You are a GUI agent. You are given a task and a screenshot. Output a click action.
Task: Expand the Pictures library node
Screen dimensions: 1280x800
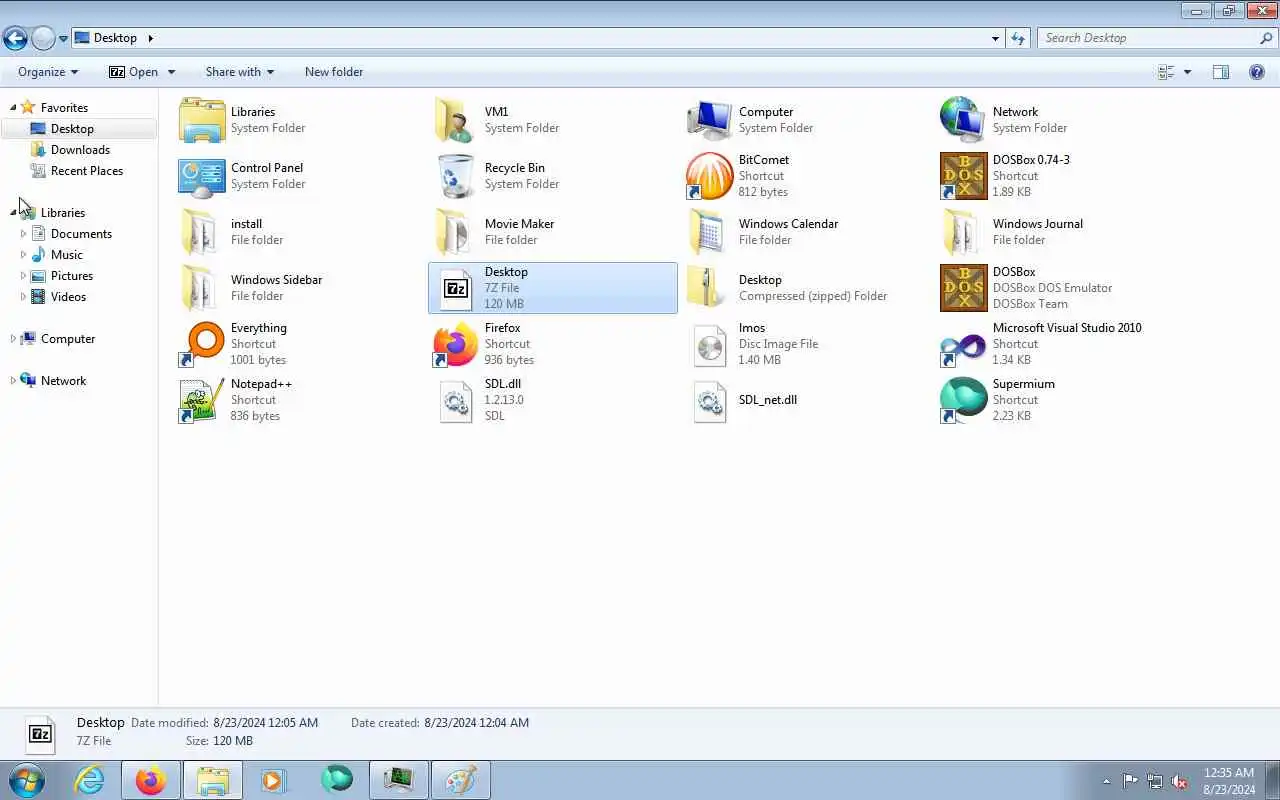[x=23, y=276]
